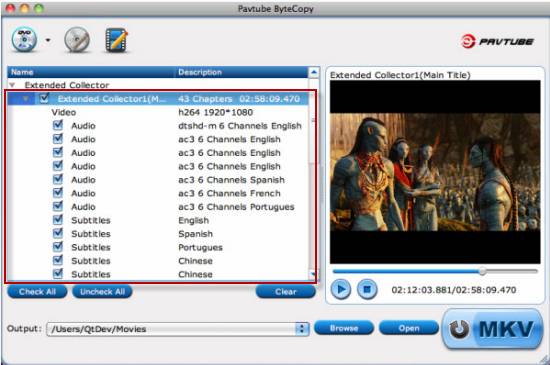
Task: Click the macOS green zoom window button
Action: point(39,8)
